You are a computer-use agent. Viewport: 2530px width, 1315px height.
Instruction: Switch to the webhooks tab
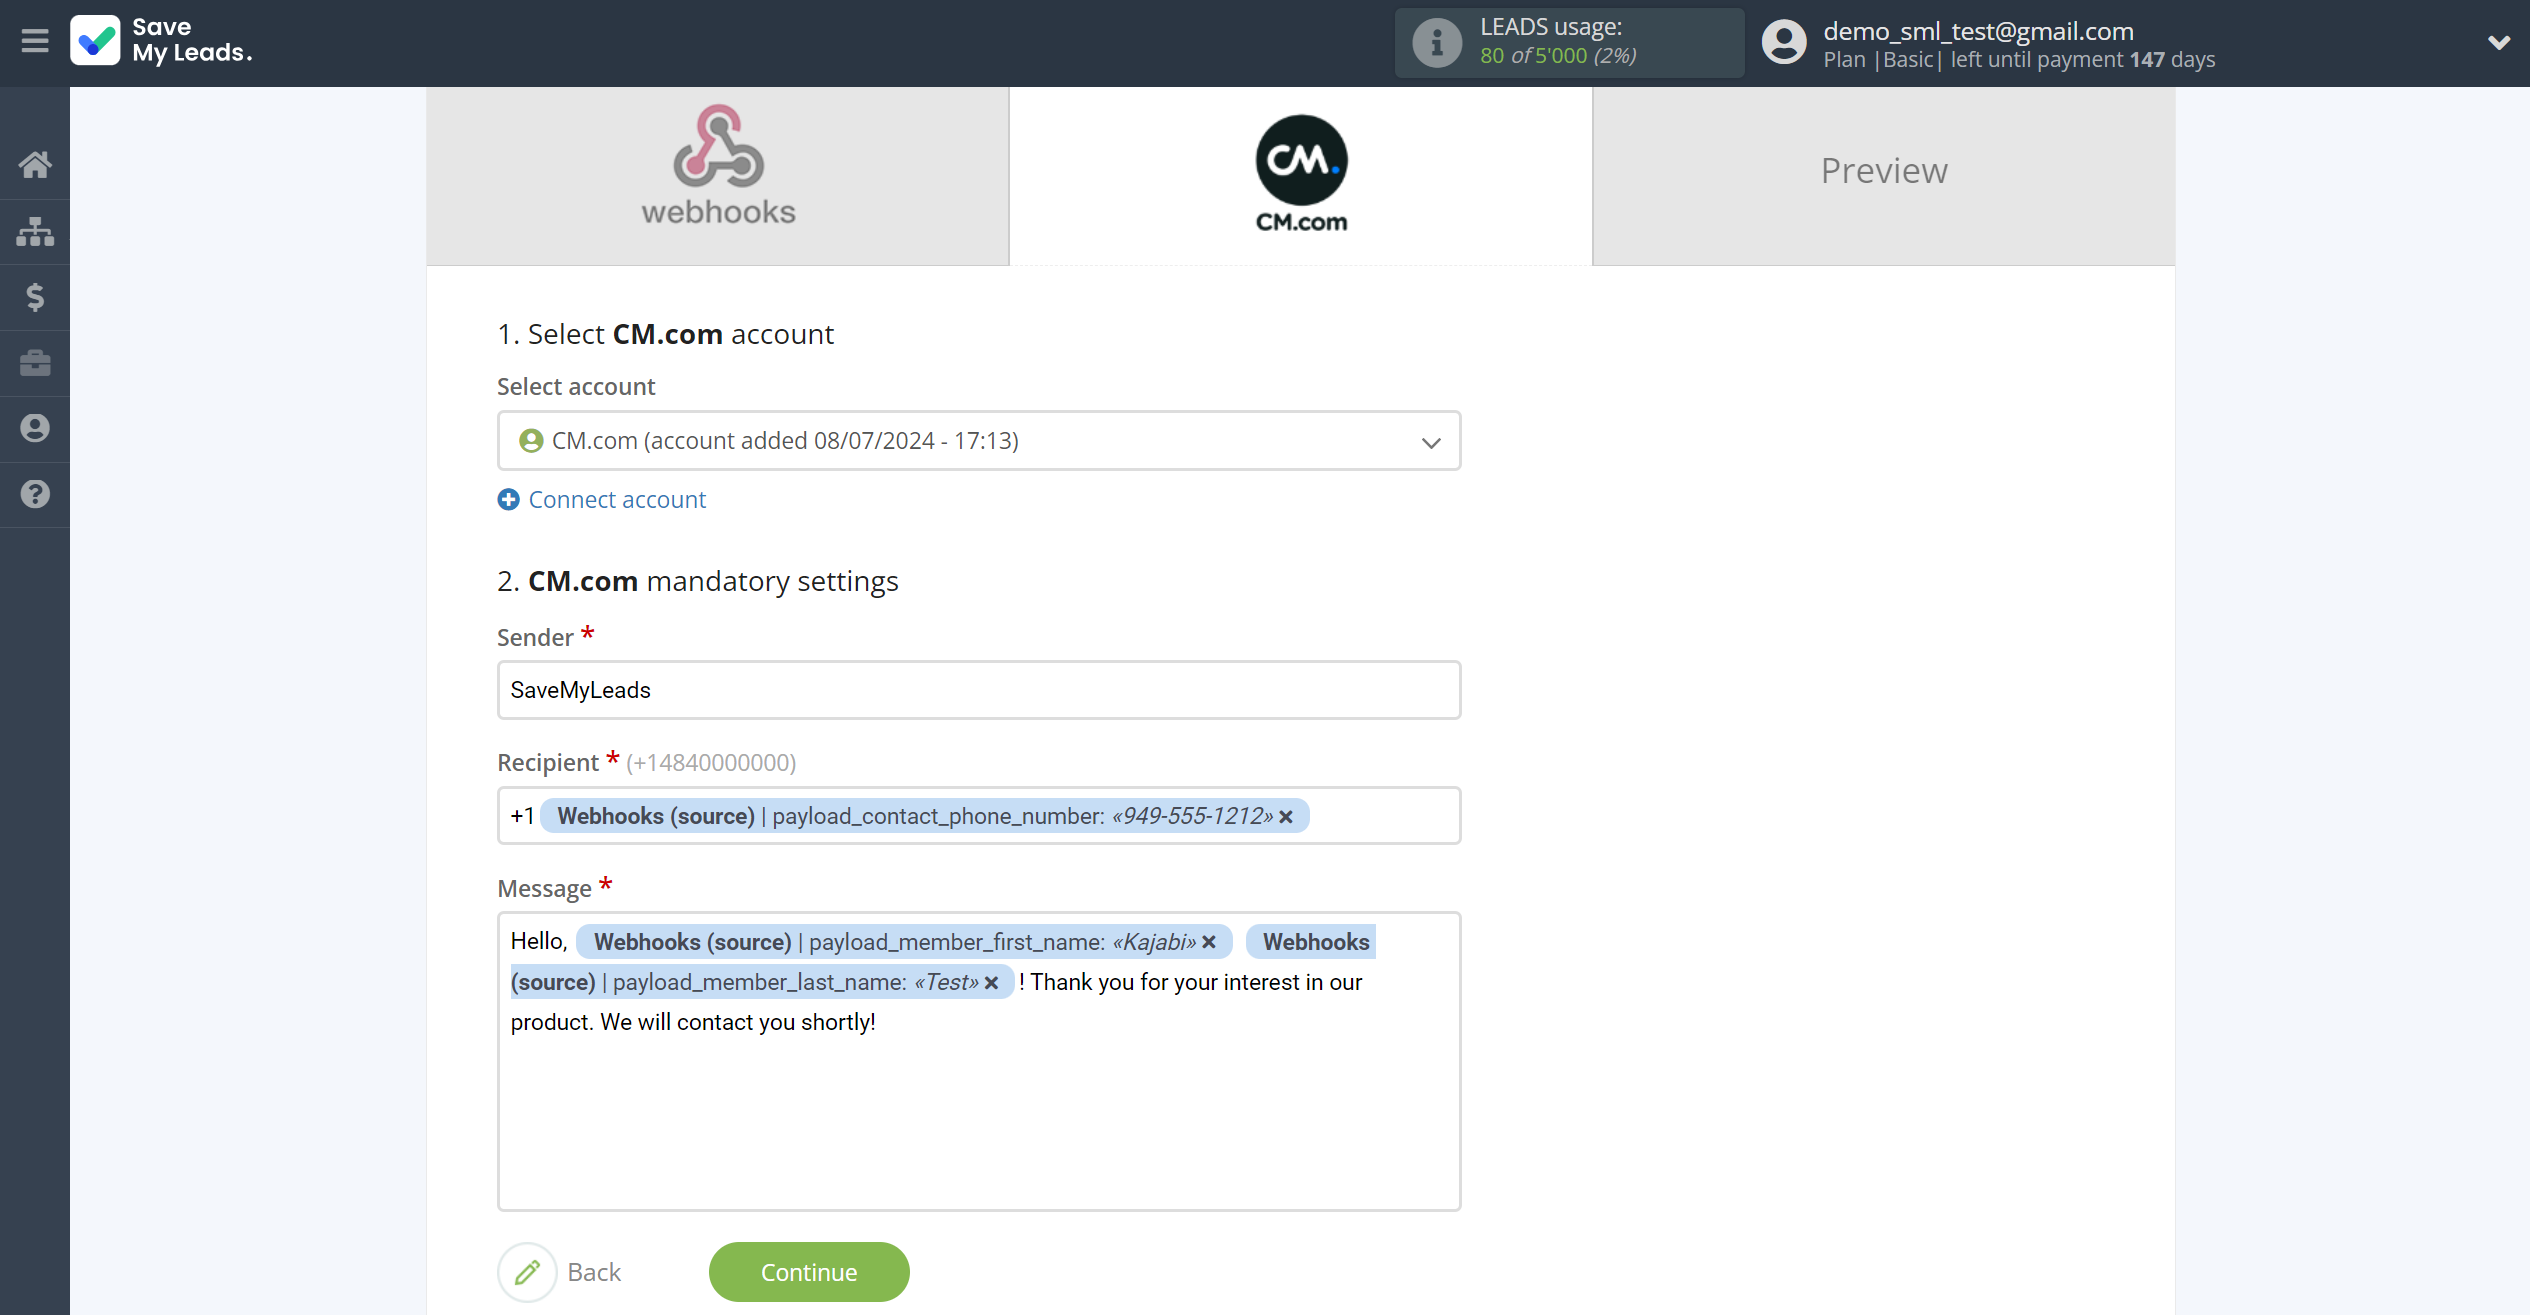[x=718, y=176]
